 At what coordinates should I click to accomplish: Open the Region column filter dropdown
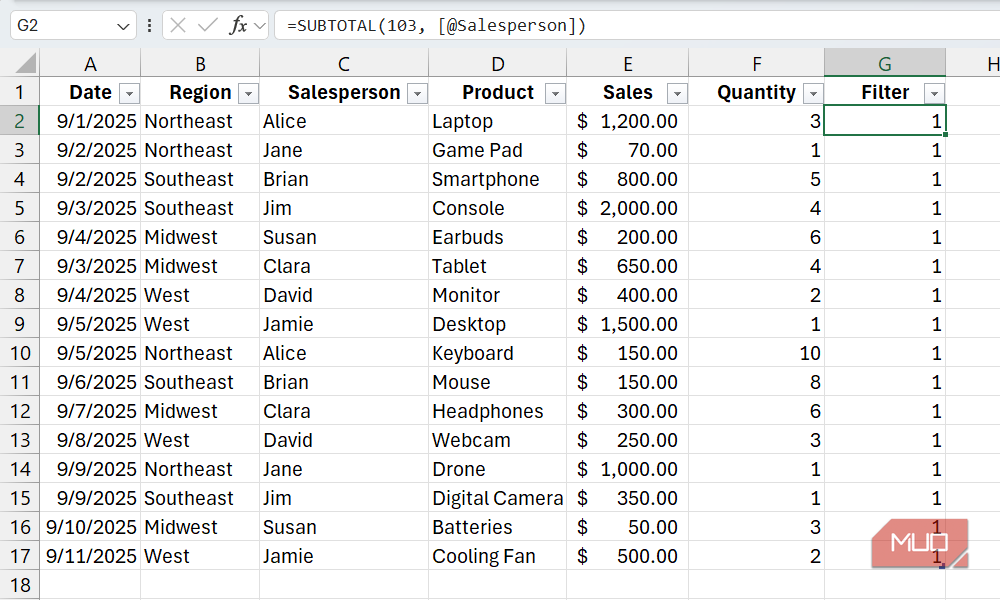248,93
